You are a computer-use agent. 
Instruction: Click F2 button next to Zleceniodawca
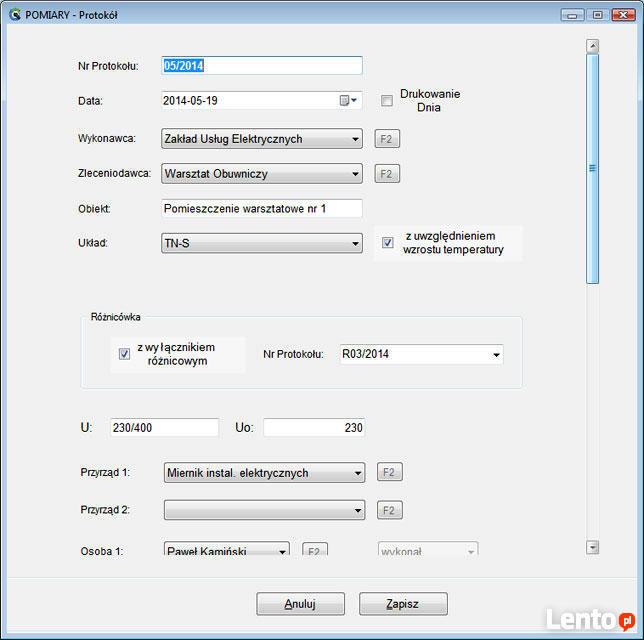point(387,173)
